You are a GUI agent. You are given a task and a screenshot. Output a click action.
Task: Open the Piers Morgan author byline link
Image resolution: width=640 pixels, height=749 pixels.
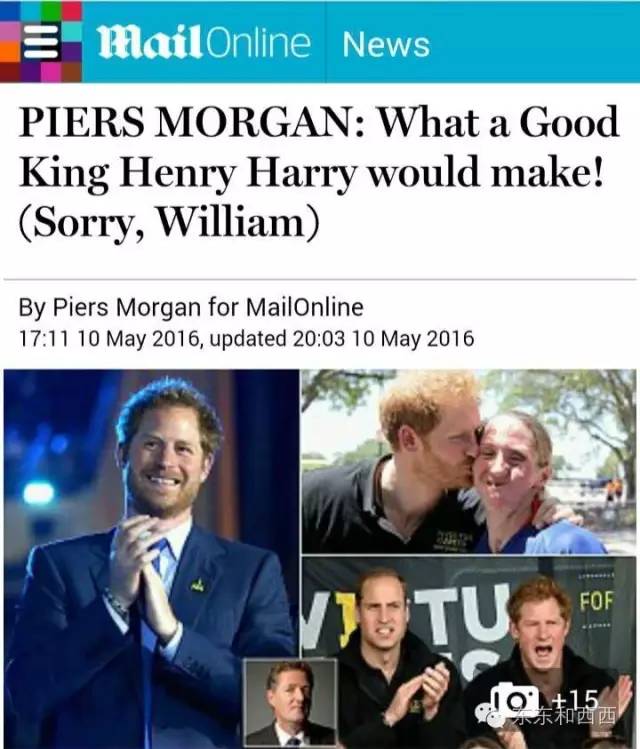click(128, 307)
